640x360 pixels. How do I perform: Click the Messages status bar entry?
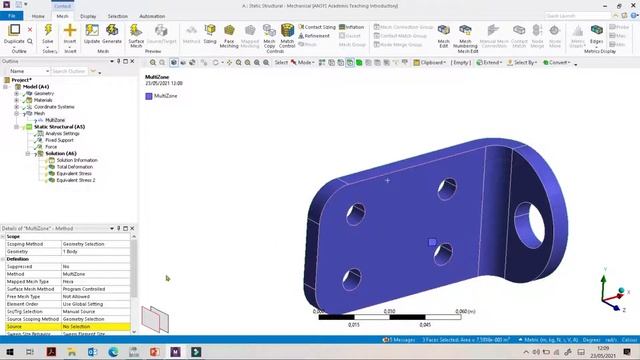tap(398, 340)
